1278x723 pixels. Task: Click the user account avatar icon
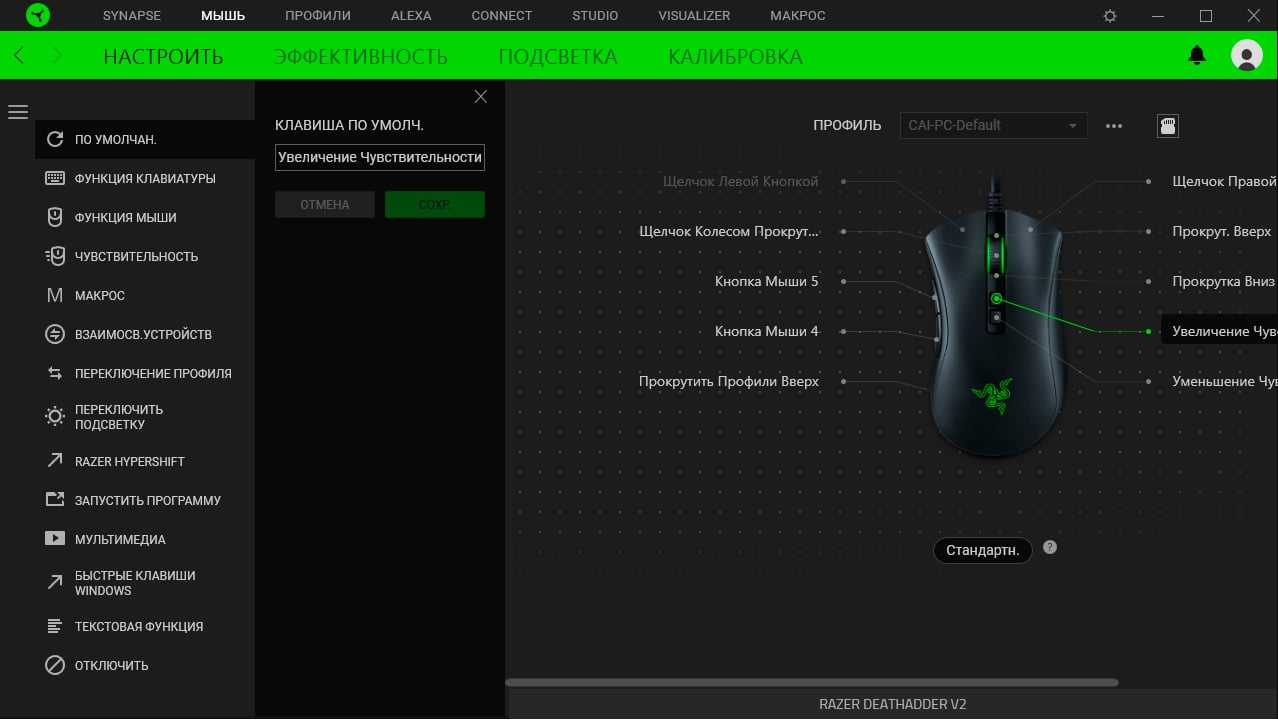pos(1246,56)
